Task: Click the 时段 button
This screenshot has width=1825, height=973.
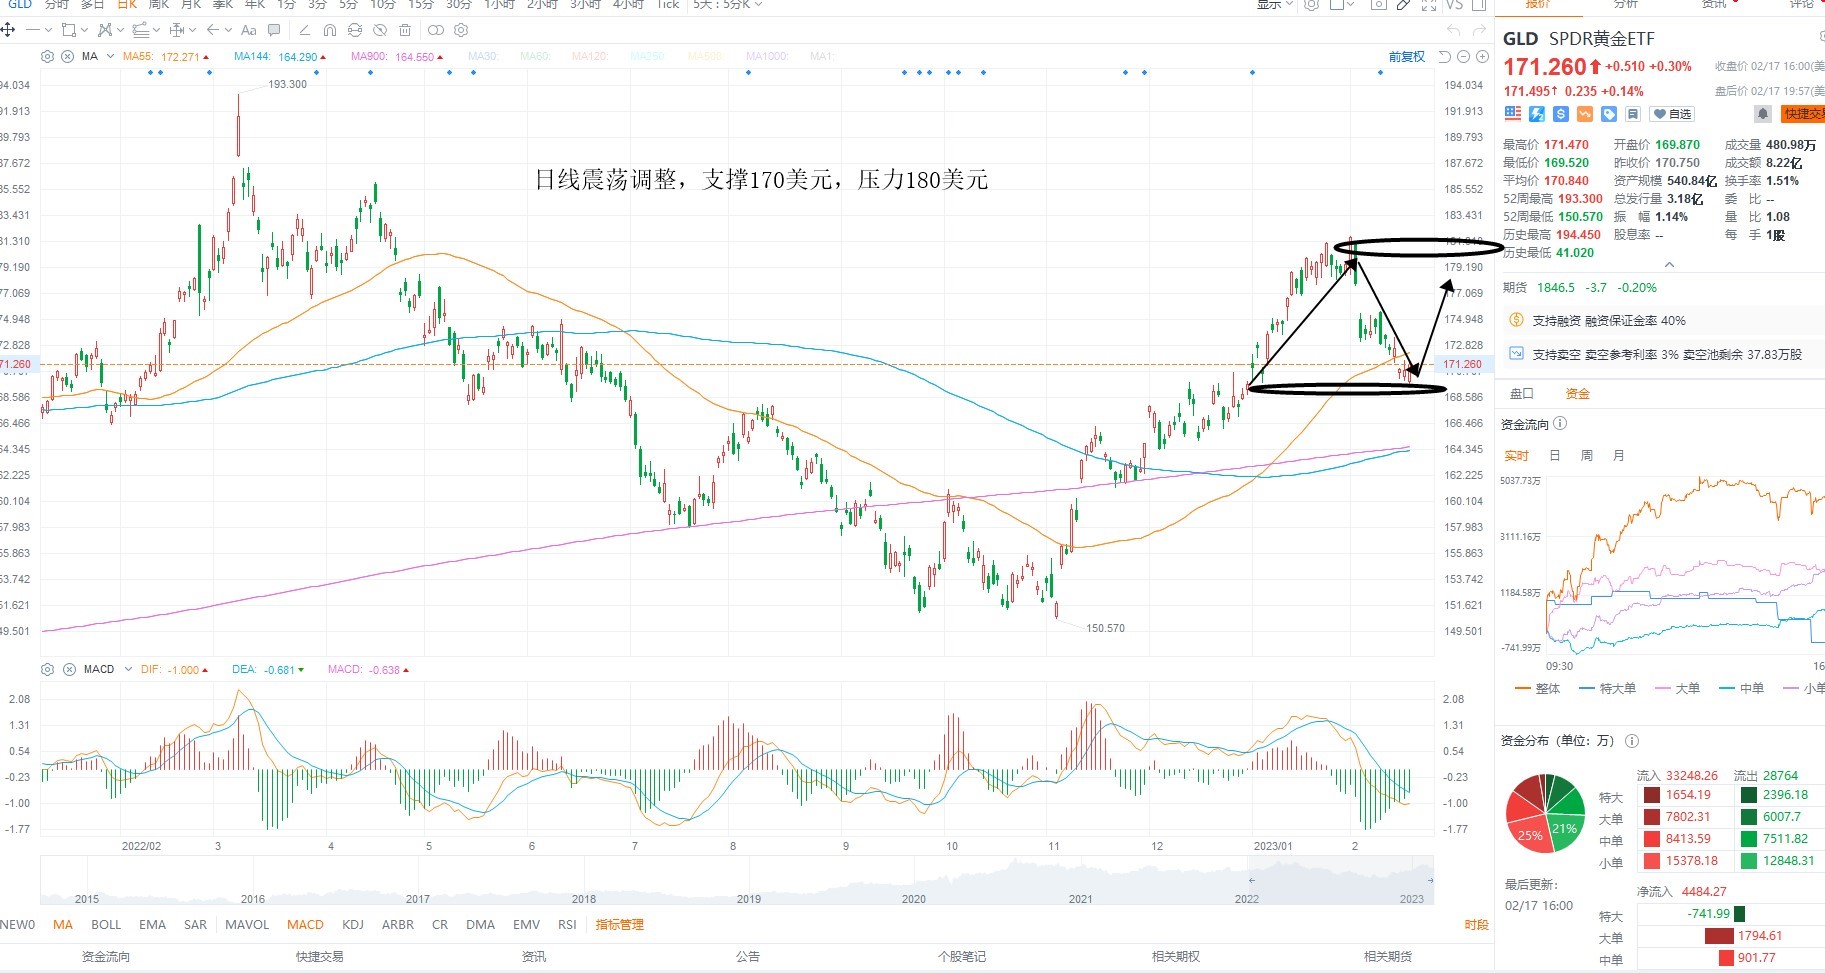Action: 1476,925
